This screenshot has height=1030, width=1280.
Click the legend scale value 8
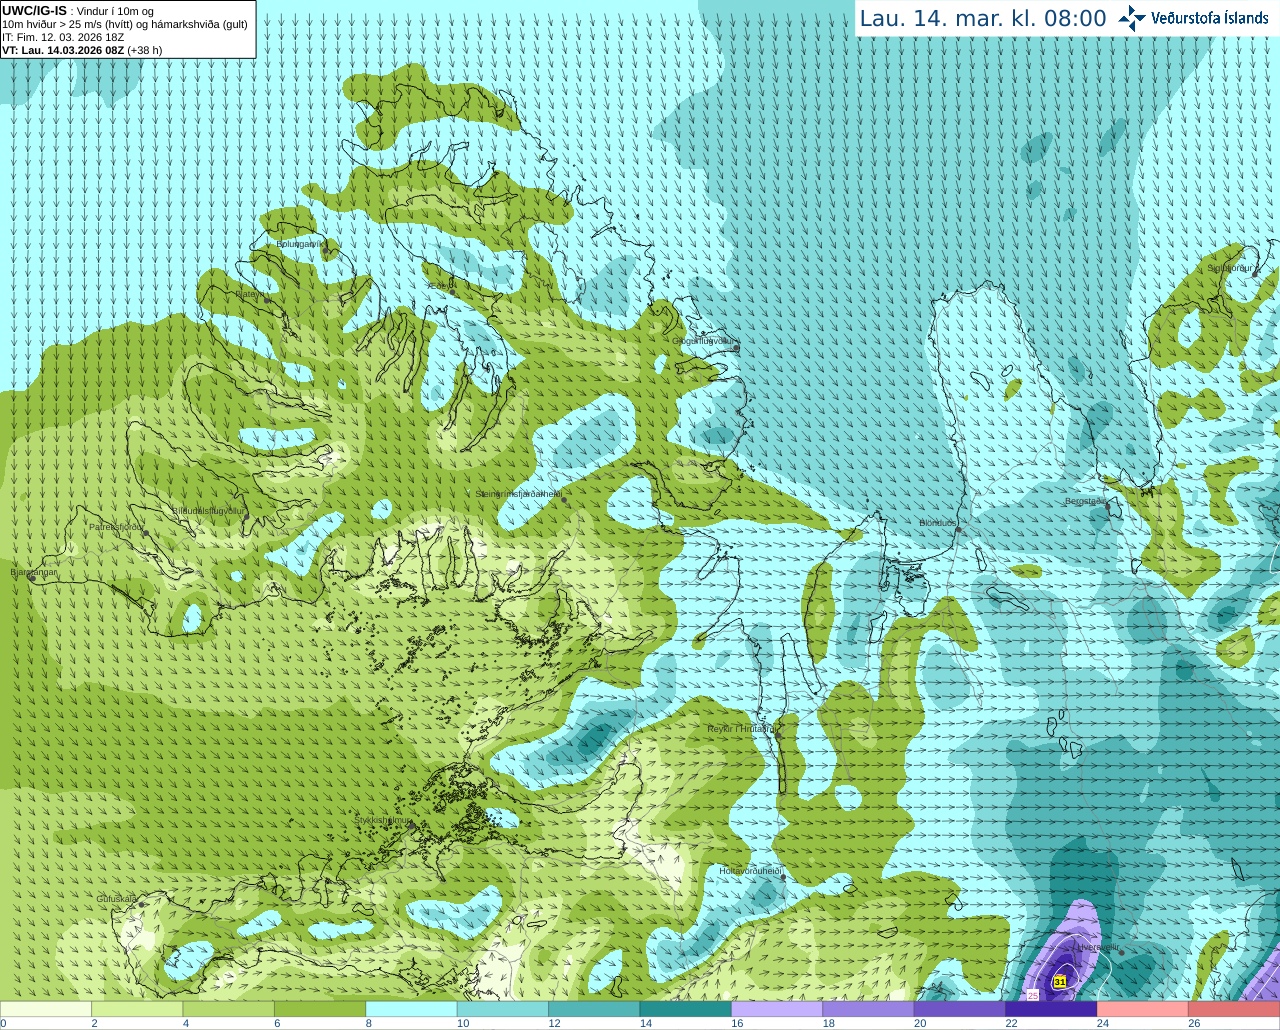click(x=368, y=1023)
